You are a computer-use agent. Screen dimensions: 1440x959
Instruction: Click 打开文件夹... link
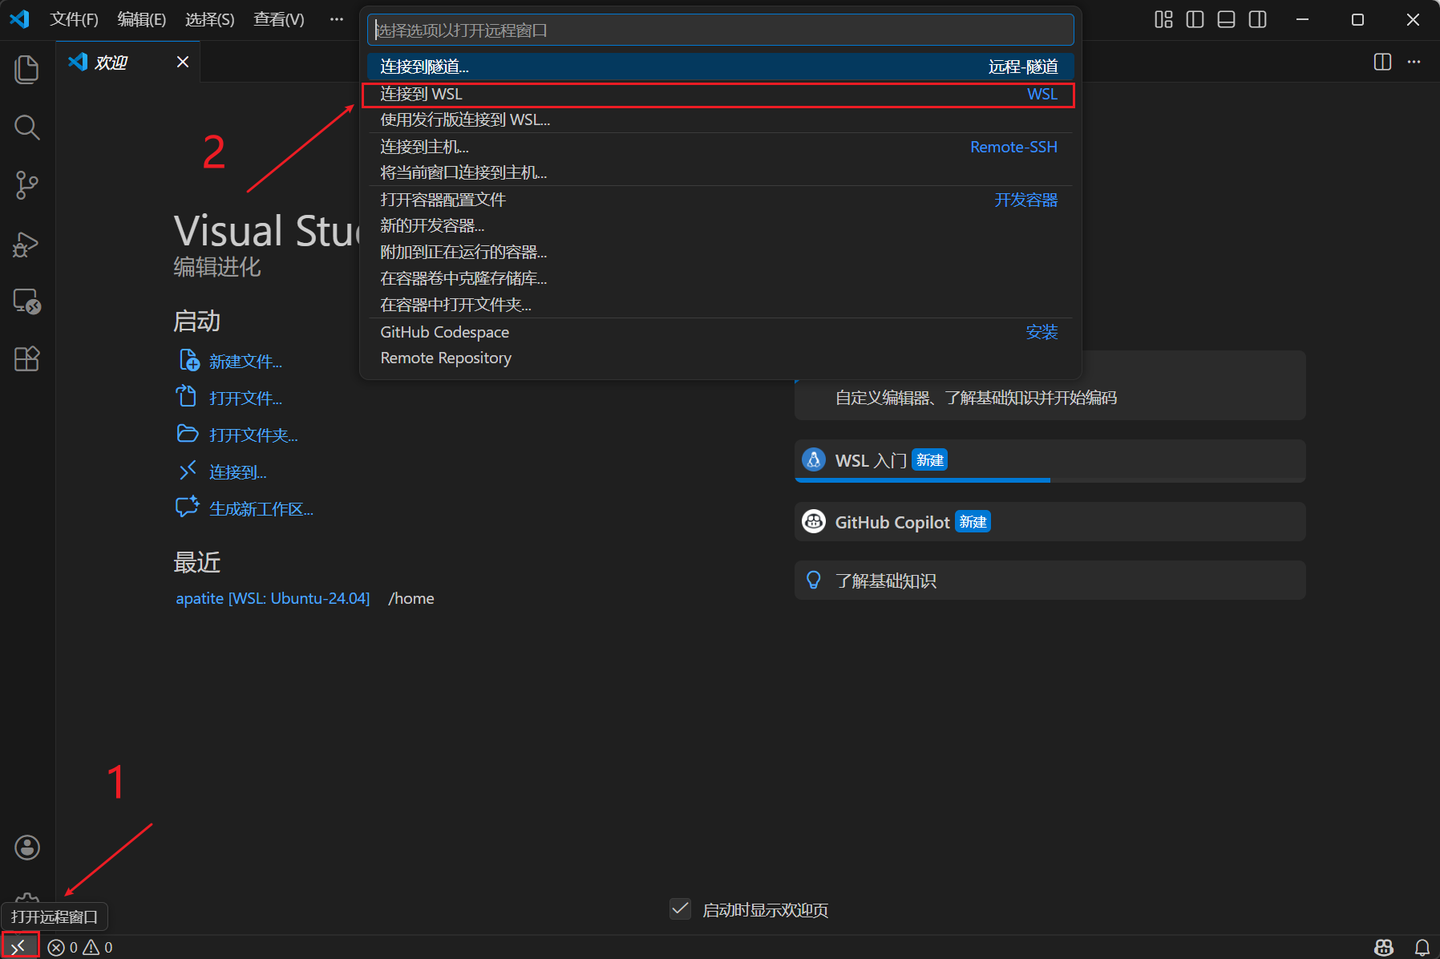pyautogui.click(x=253, y=435)
